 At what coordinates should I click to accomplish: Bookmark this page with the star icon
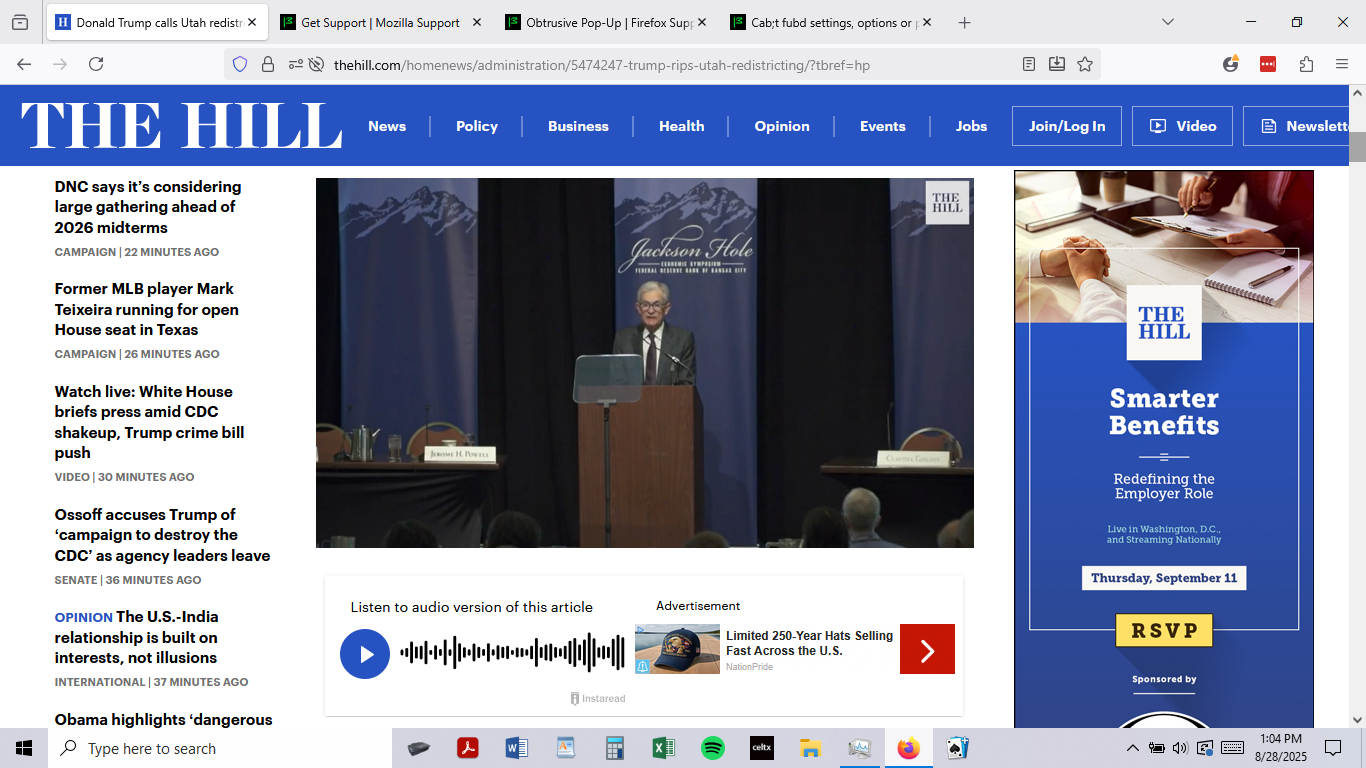tap(1085, 64)
